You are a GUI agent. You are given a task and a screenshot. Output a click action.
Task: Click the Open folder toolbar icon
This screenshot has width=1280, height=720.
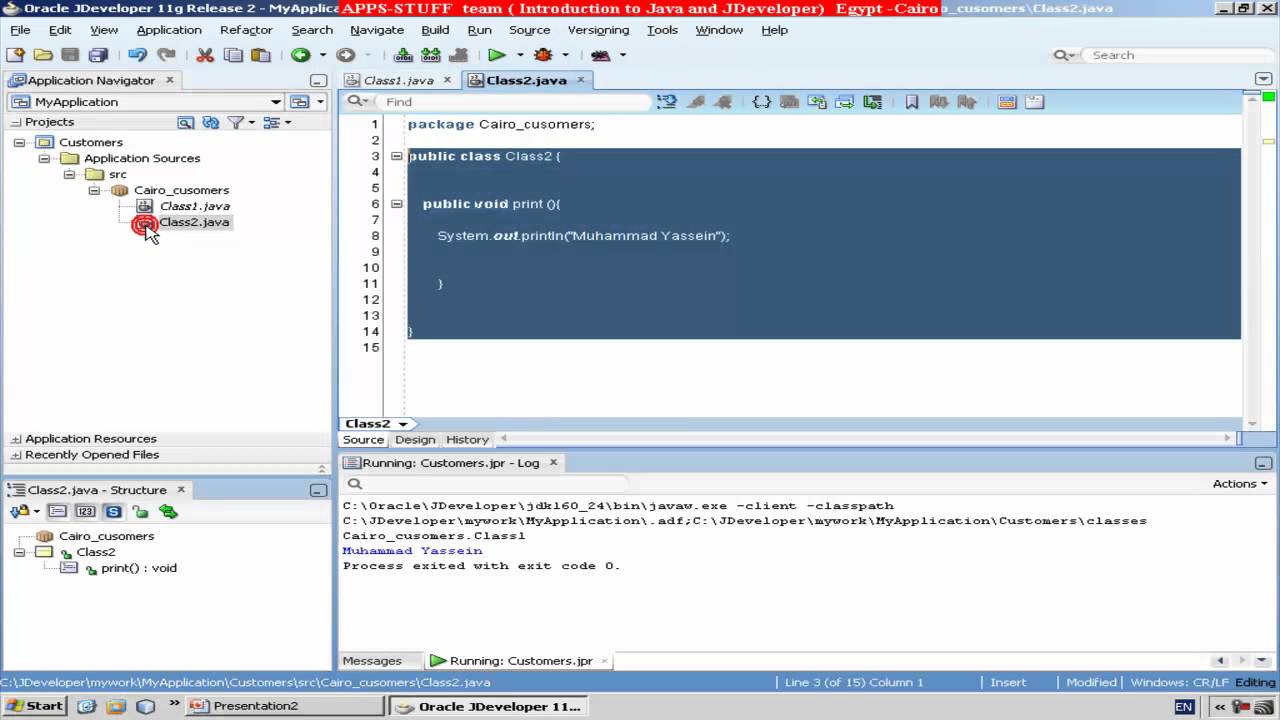click(43, 55)
